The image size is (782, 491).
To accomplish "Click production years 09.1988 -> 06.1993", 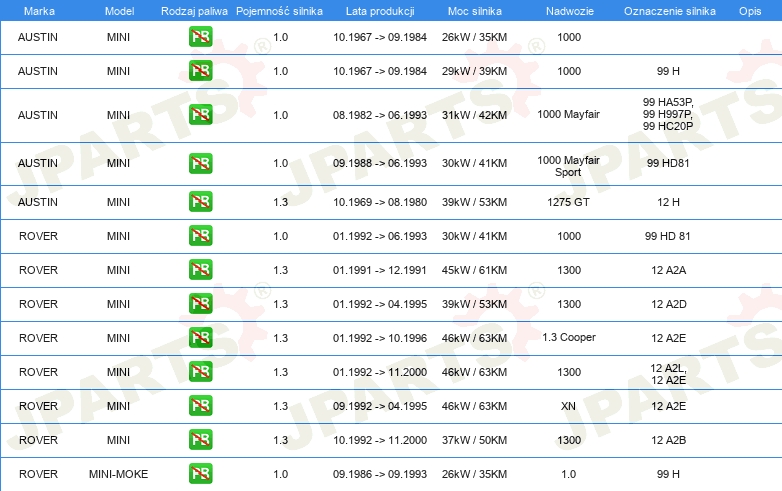I will tap(380, 163).
